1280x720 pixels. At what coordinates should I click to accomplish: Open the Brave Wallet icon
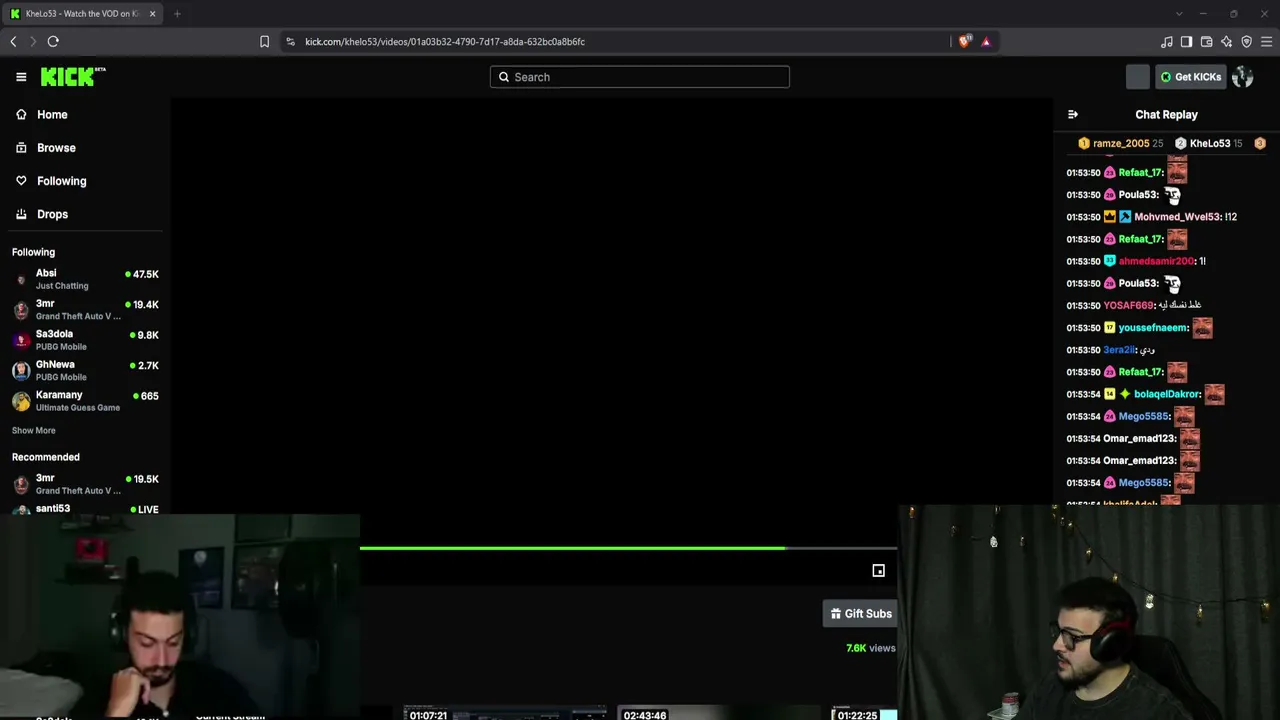1206,41
